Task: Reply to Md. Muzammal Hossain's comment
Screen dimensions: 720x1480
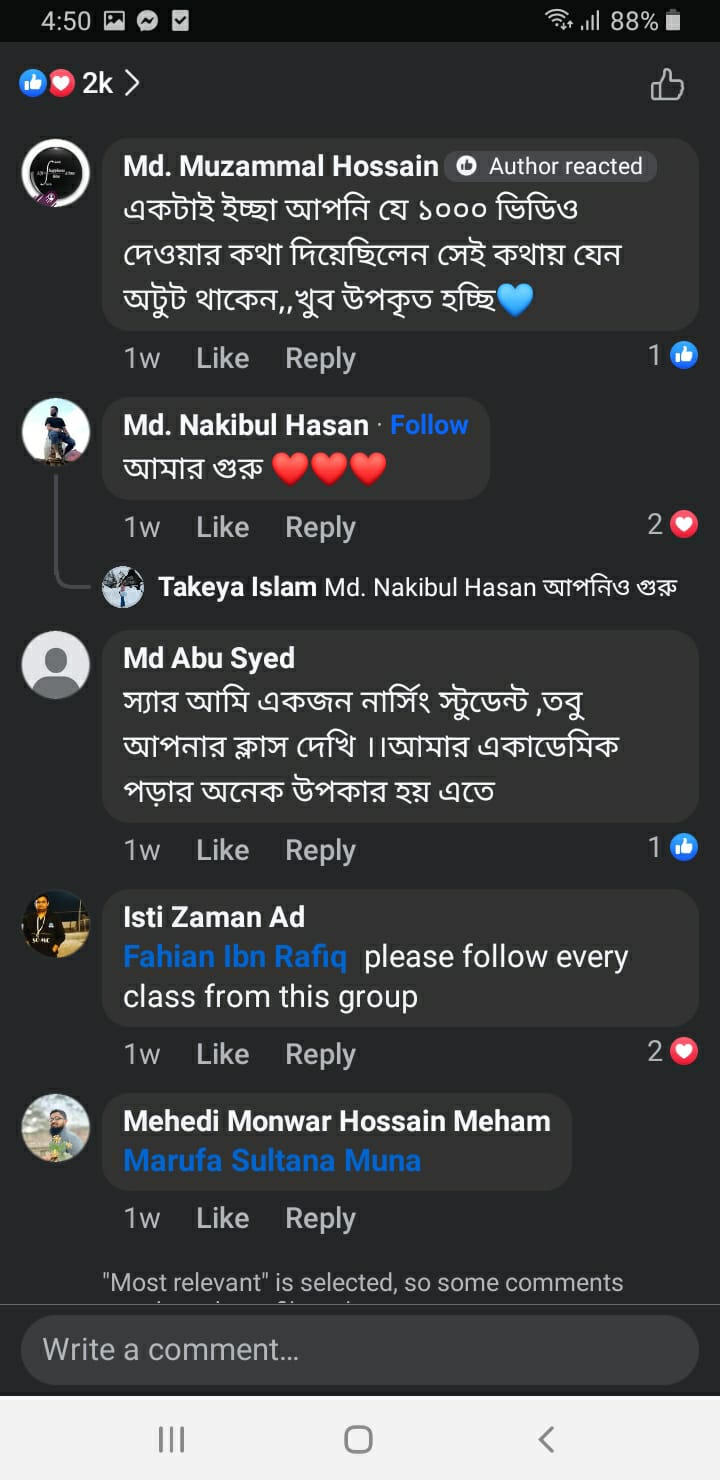Action: pyautogui.click(x=320, y=358)
